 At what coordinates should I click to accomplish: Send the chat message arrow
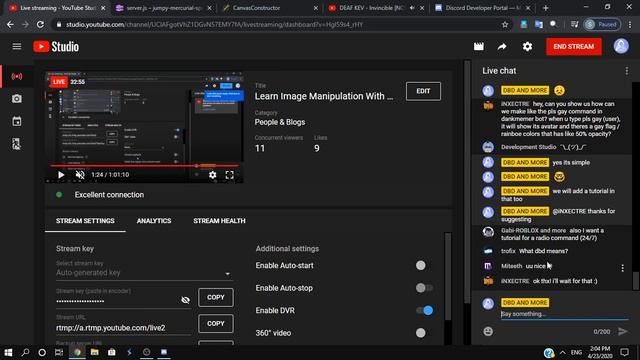click(622, 331)
